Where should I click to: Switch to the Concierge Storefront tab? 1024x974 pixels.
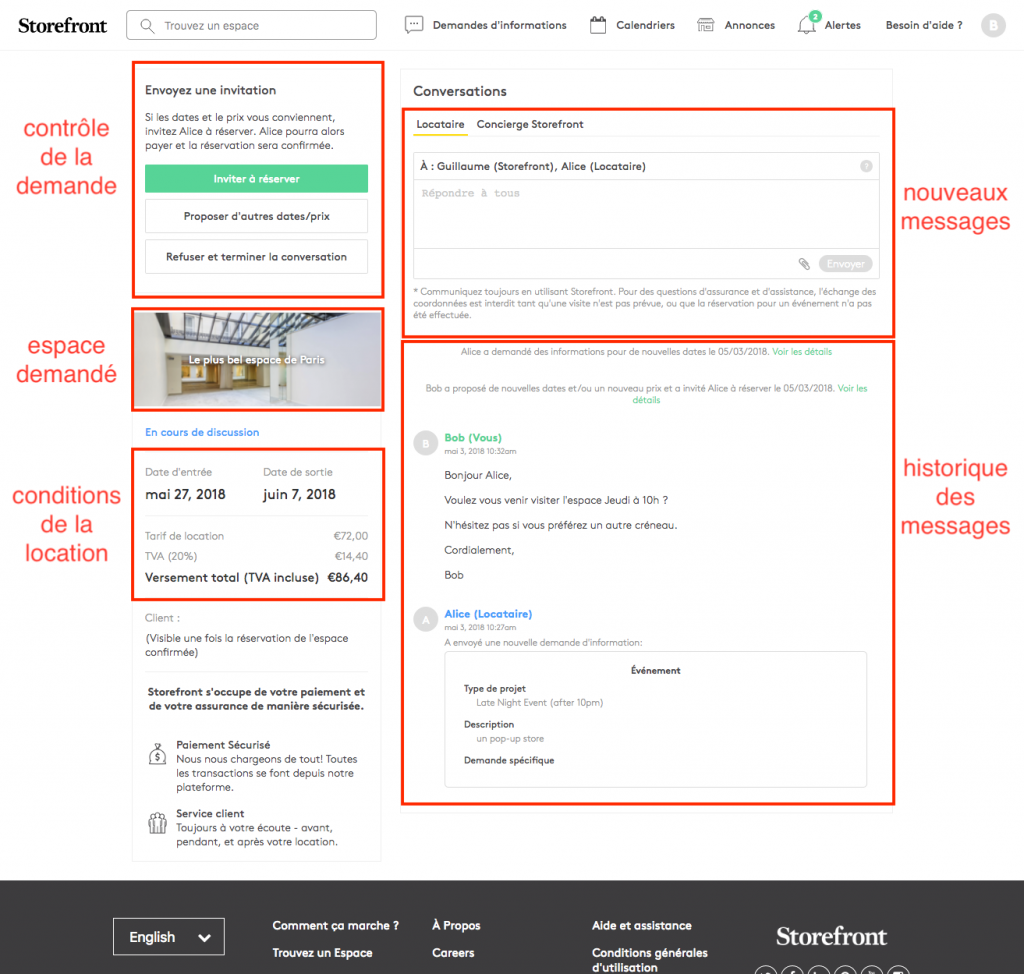point(530,124)
